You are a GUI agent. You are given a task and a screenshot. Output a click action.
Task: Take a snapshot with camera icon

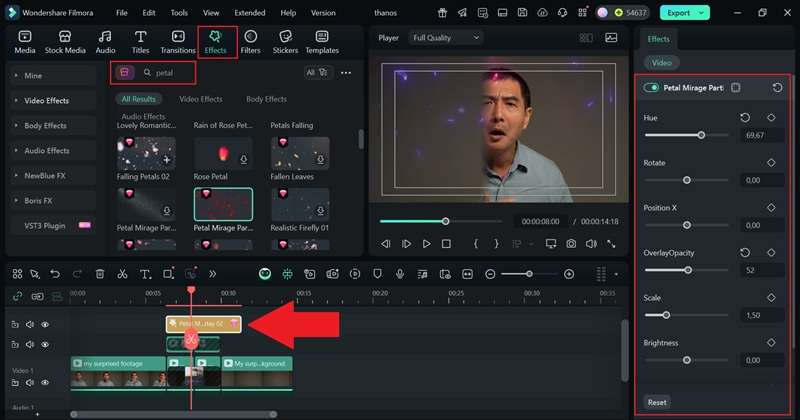click(571, 244)
